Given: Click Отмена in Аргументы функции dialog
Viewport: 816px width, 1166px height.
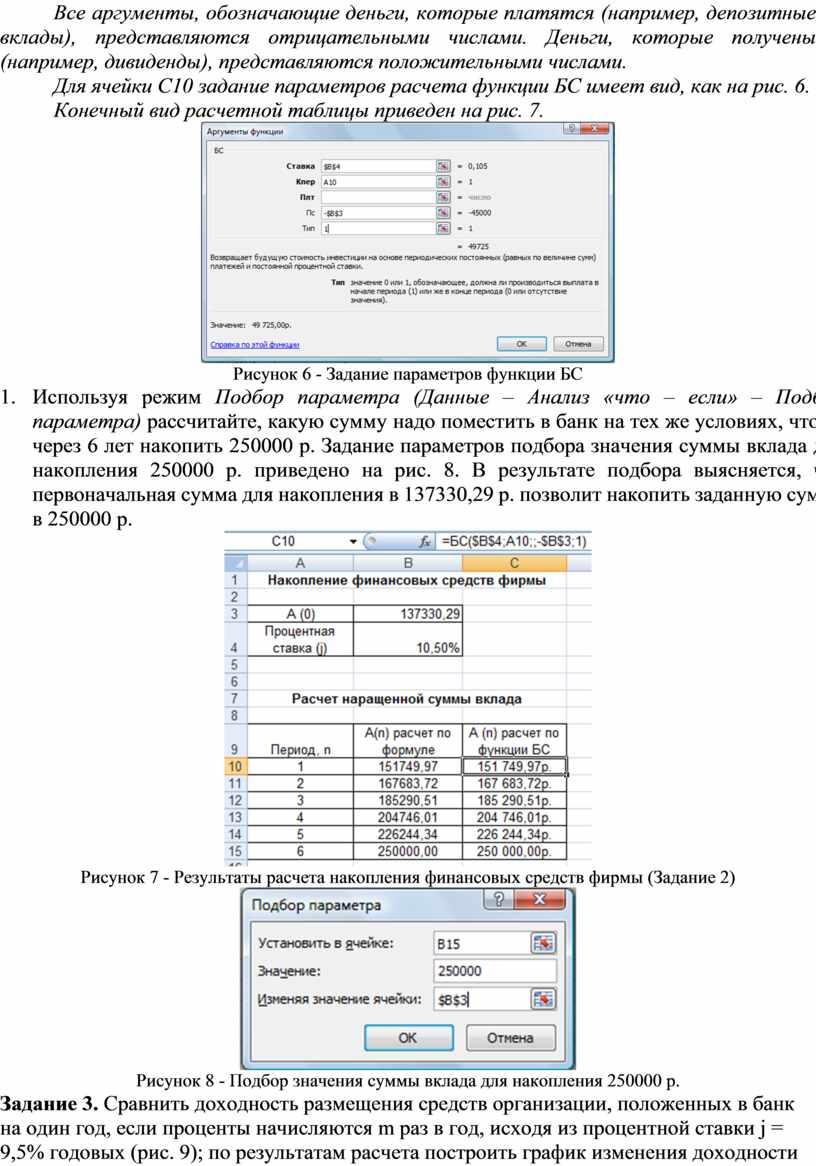Looking at the screenshot, I should pyautogui.click(x=578, y=344).
